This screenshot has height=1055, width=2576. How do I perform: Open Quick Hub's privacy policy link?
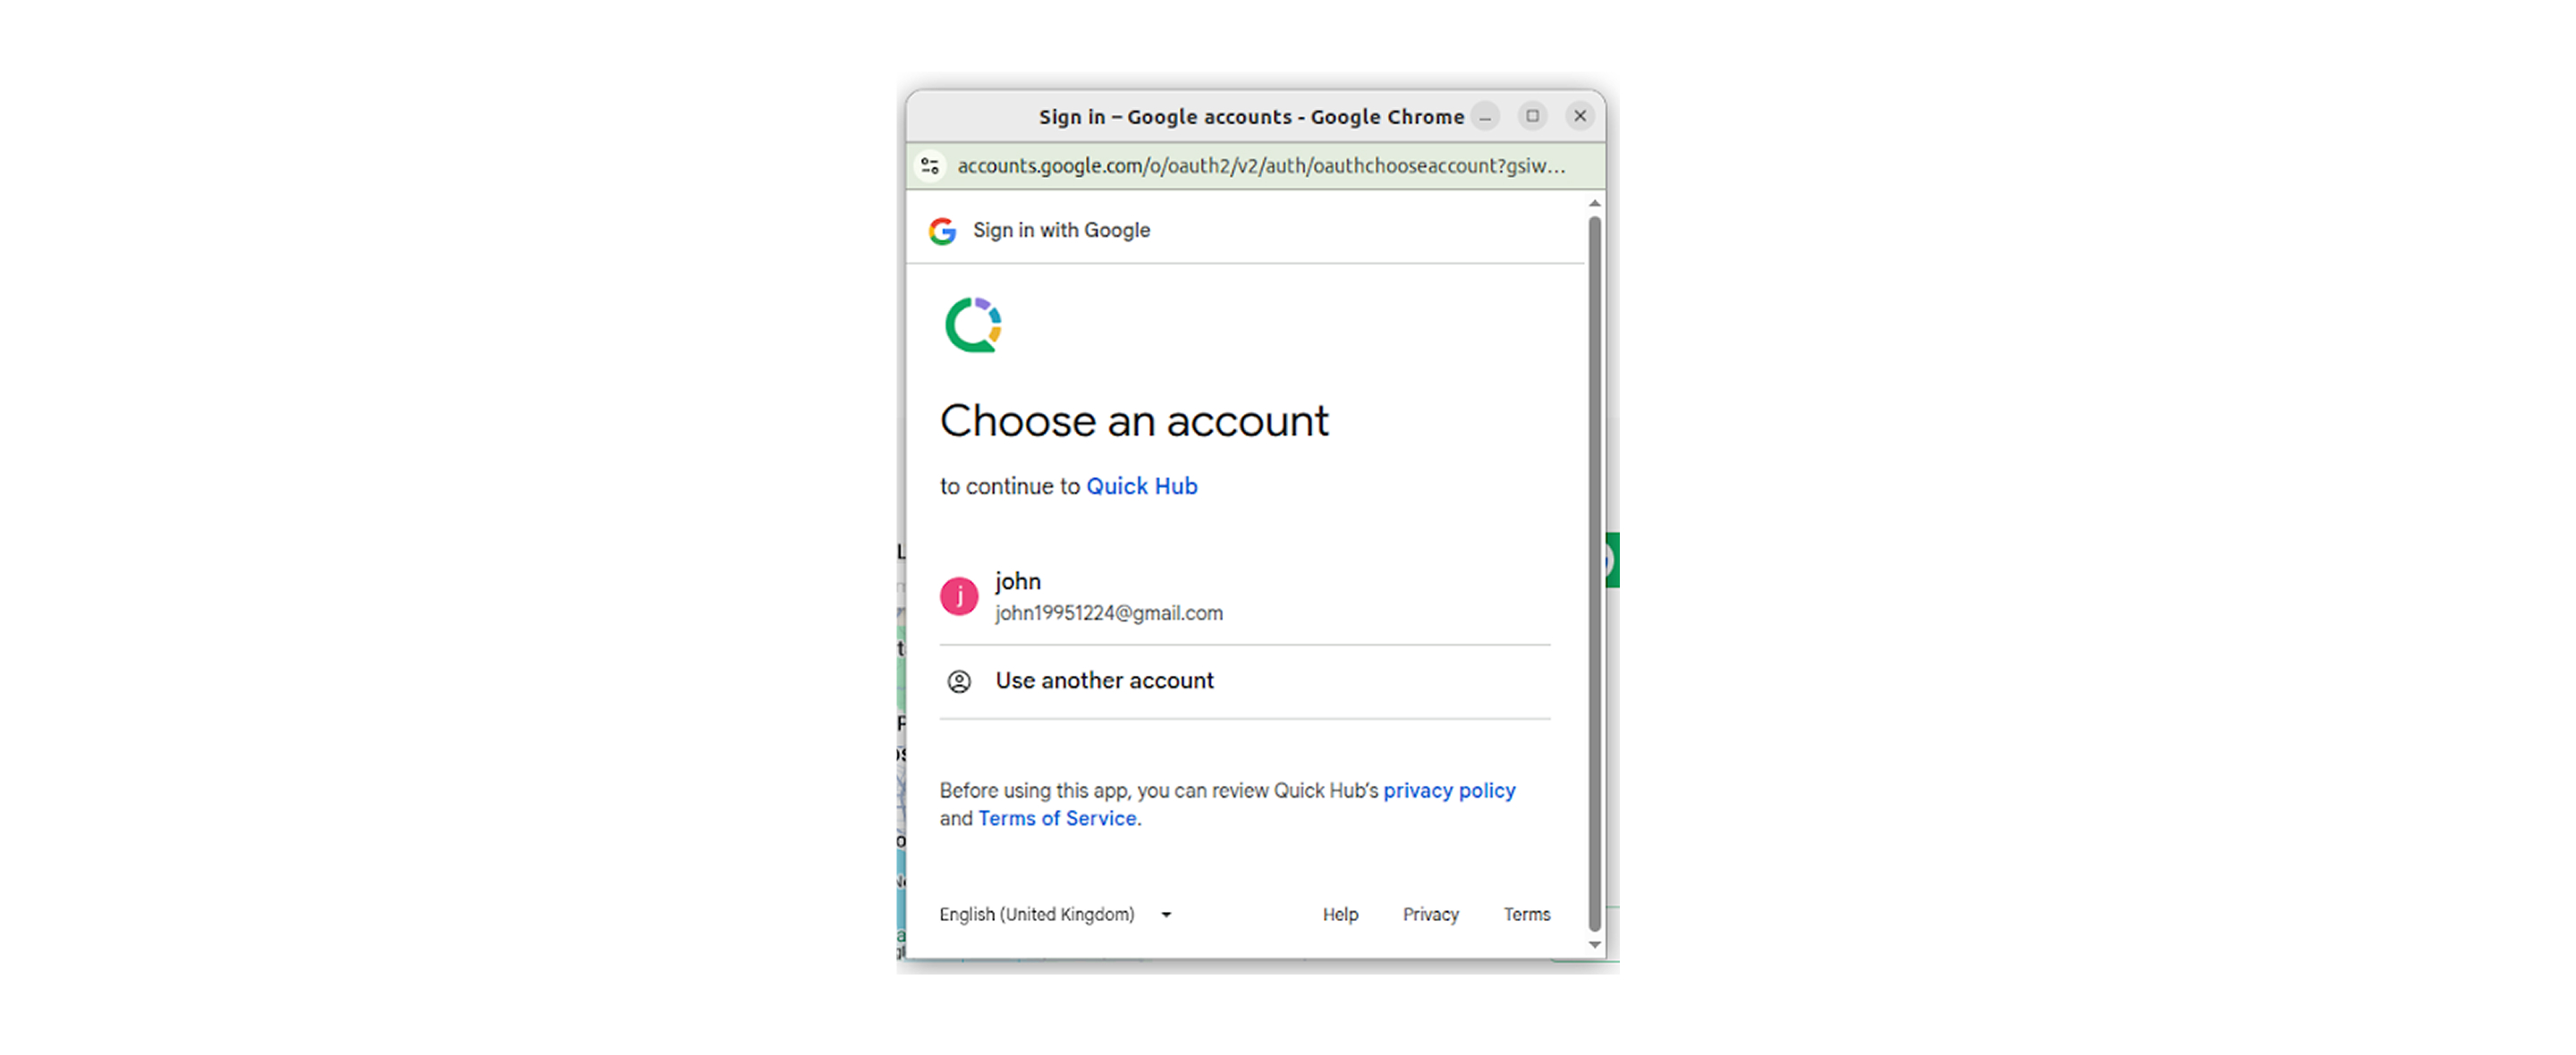tap(1449, 790)
